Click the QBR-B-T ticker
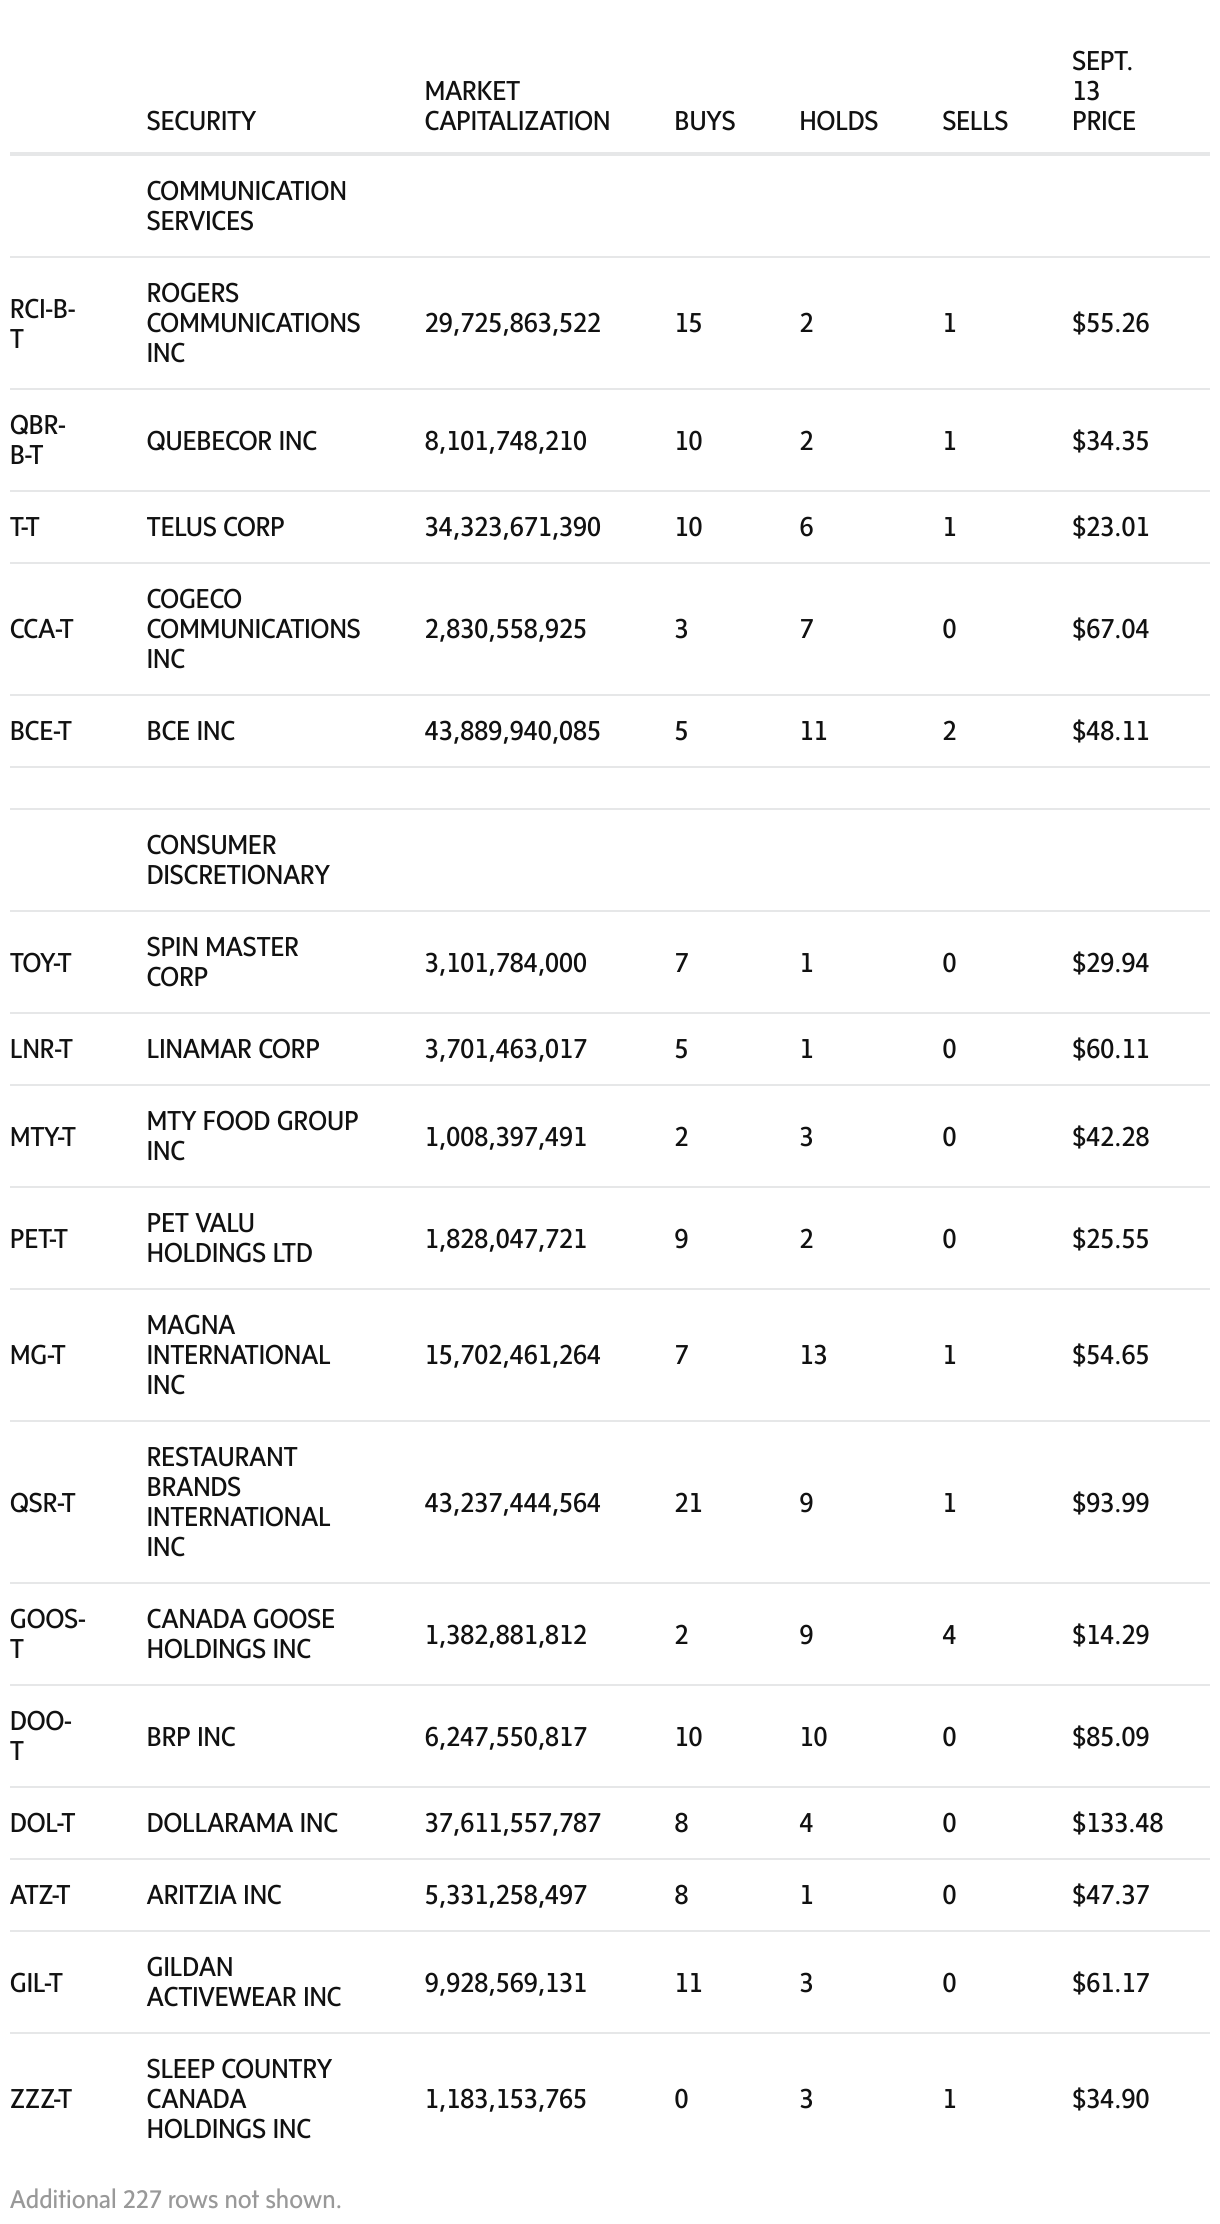 38,440
